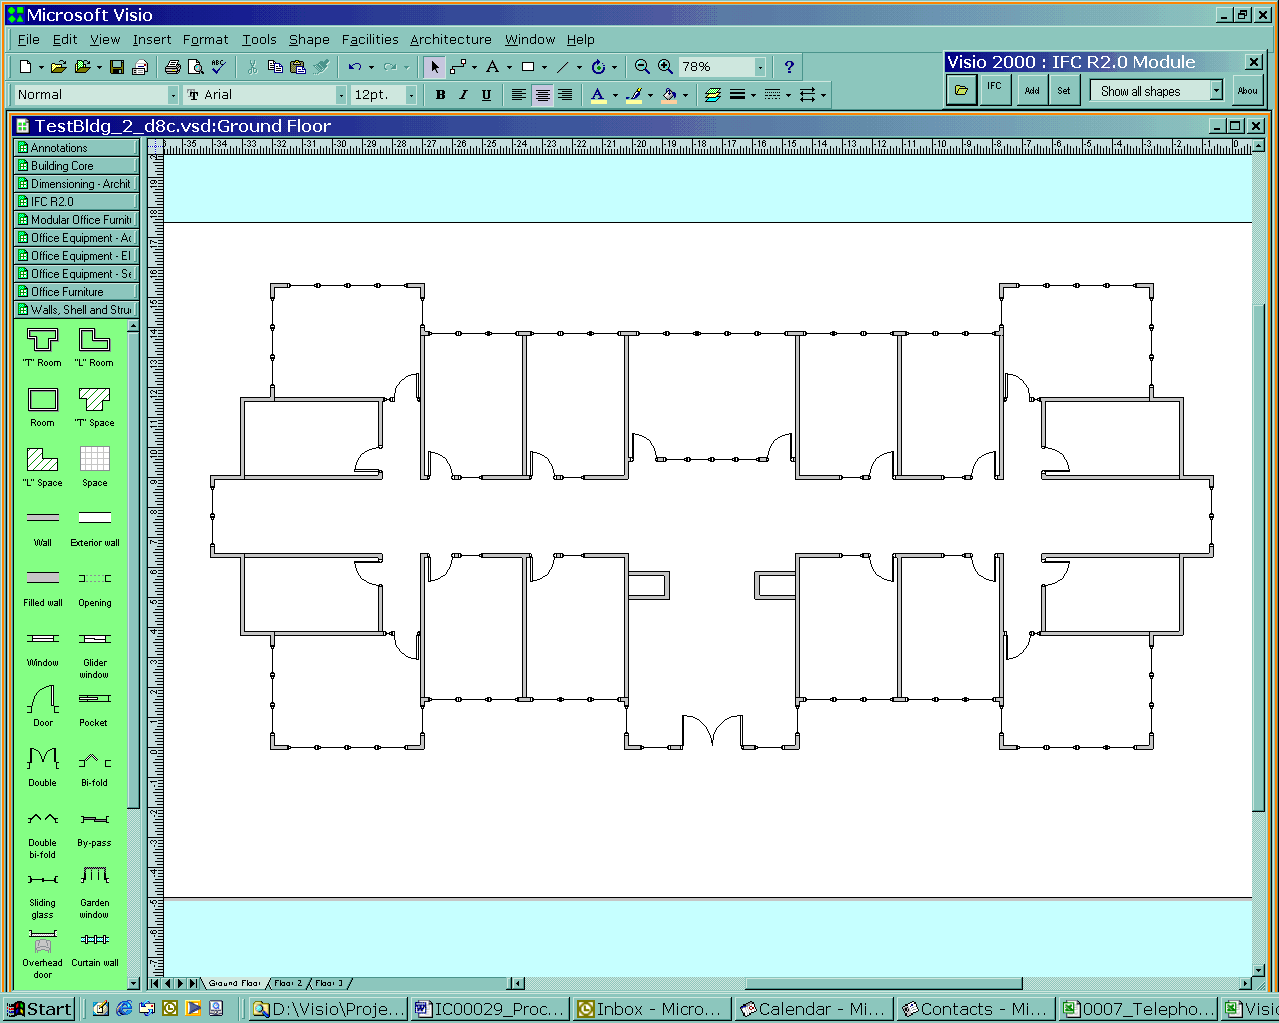Expand the line pattern options arrow
The image size is (1279, 1023).
tap(787, 95)
